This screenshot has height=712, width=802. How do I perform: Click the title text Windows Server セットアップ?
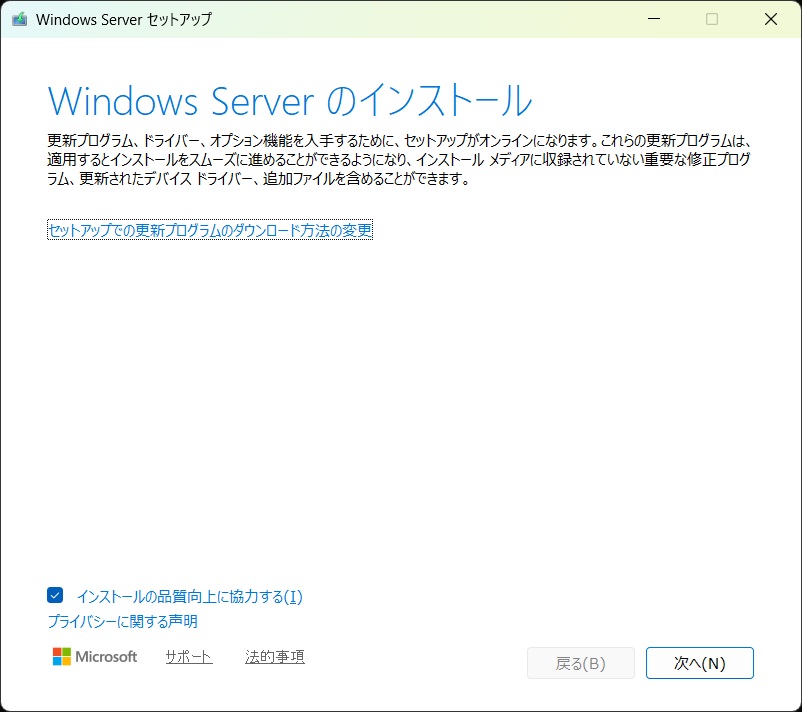(x=124, y=19)
